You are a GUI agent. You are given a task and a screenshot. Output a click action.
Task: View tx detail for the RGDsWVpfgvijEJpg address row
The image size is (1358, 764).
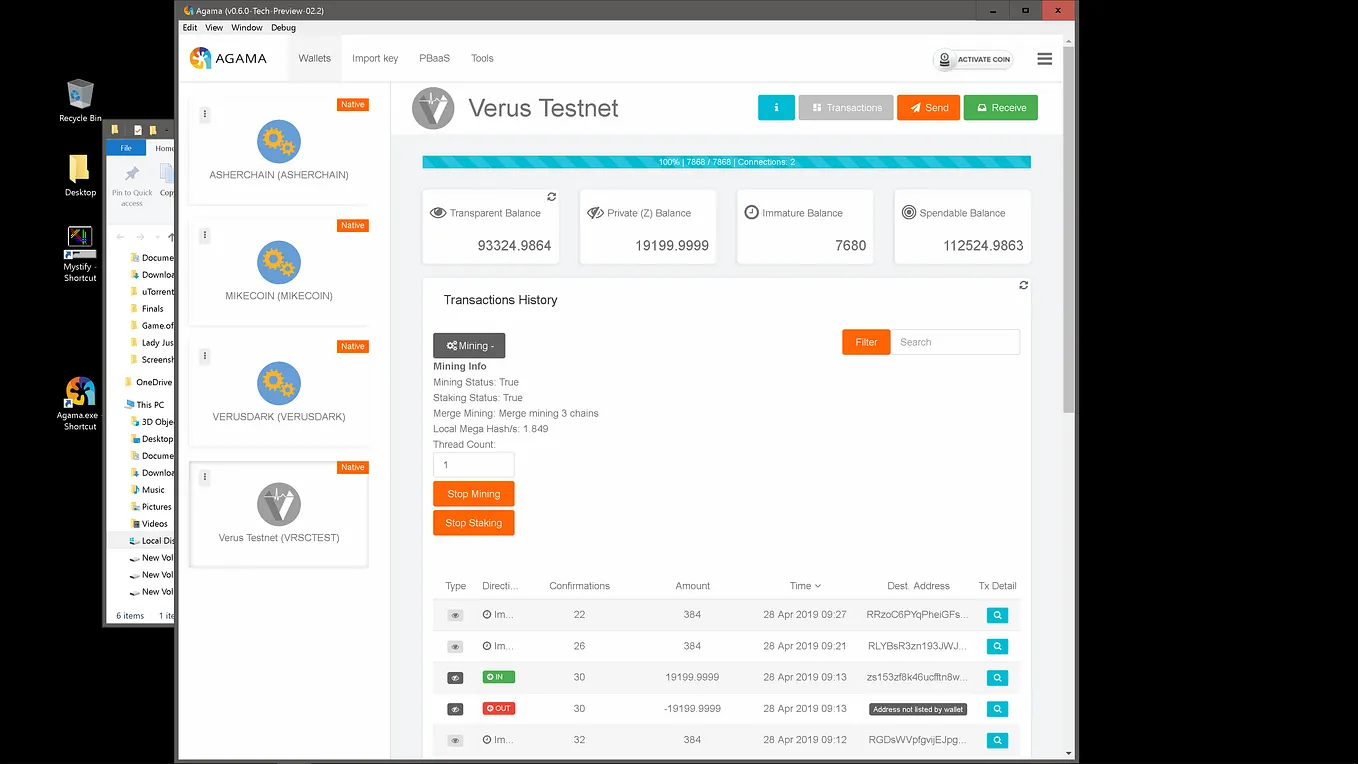(997, 740)
